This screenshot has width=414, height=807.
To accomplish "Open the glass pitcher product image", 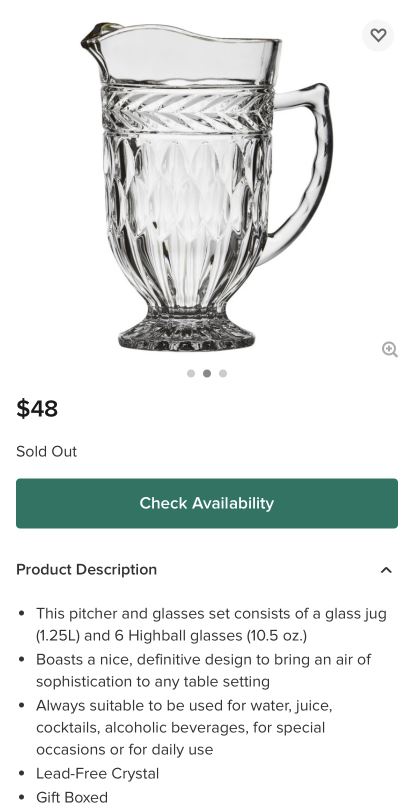I will (x=206, y=186).
